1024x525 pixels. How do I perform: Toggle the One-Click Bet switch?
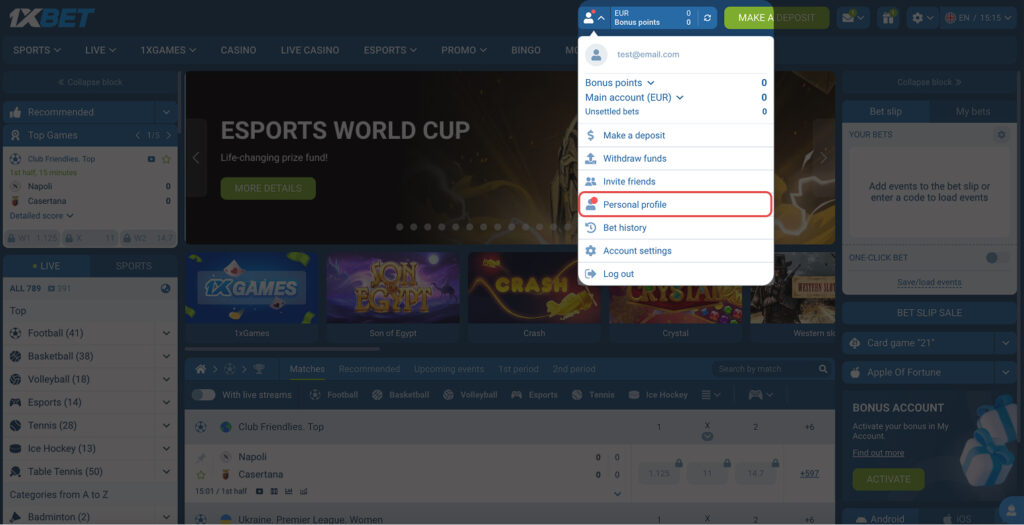pos(995,258)
